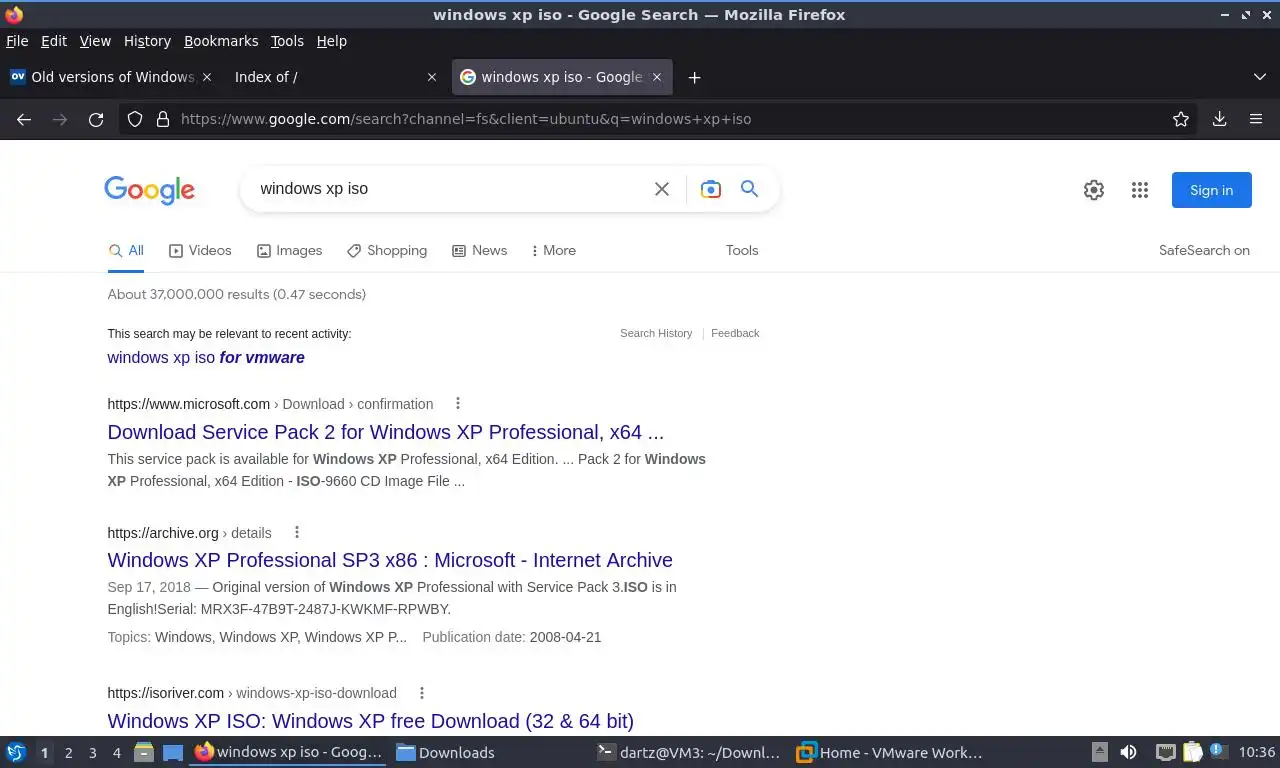This screenshot has height=768, width=1280.
Task: Show site security padlock information
Action: point(163,119)
